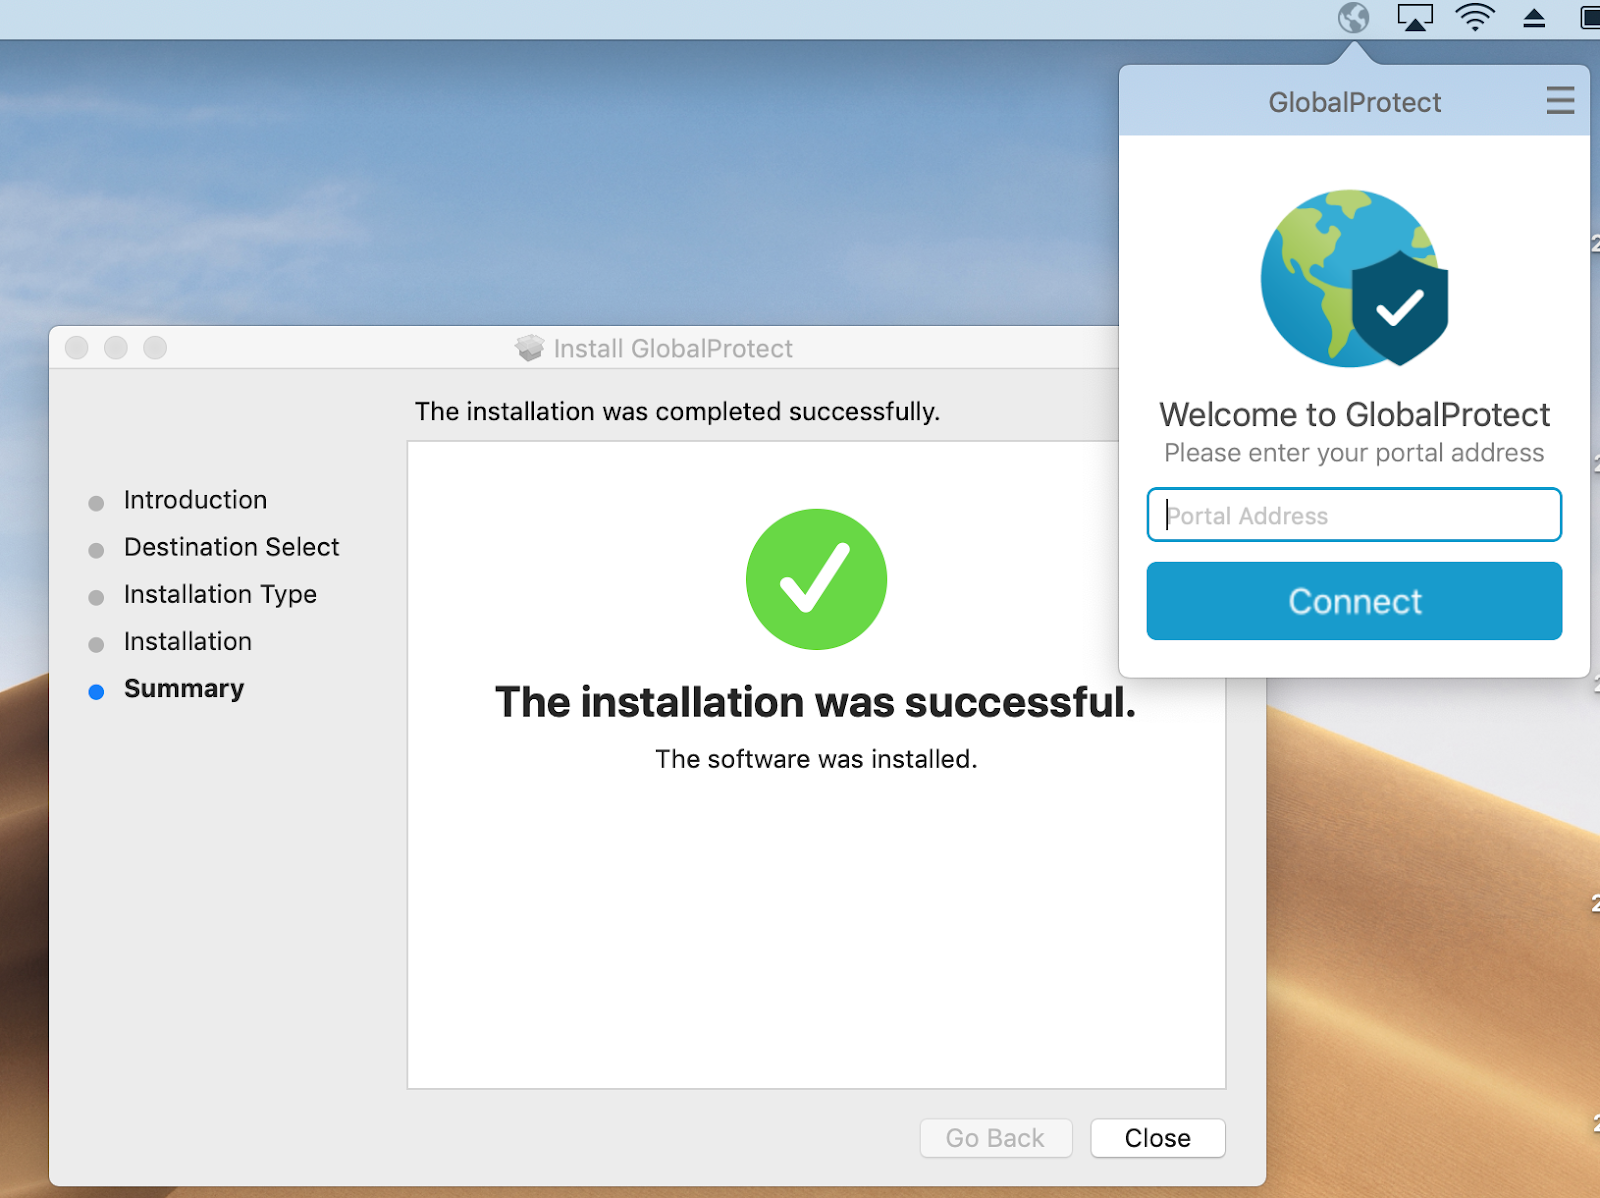1600x1198 pixels.
Task: Select the Destination Select step
Action: [231, 547]
